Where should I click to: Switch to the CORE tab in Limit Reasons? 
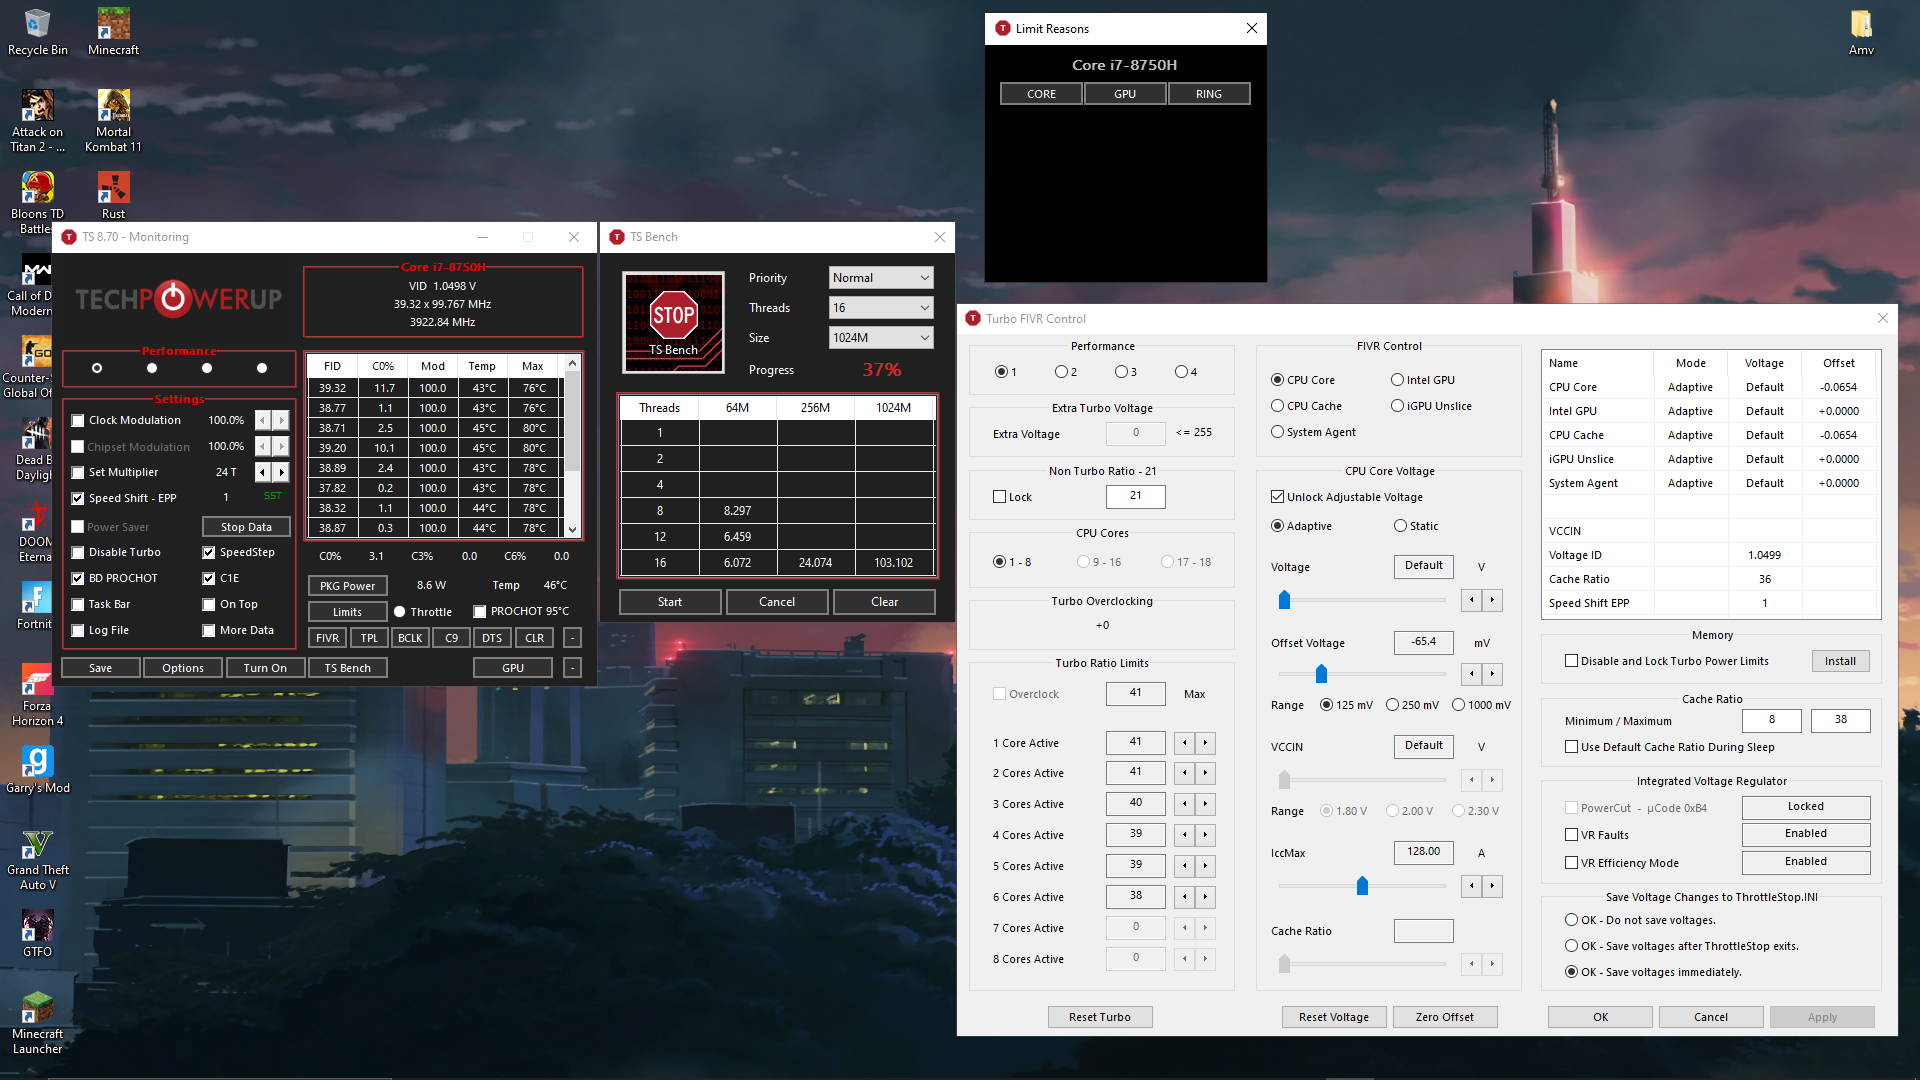(x=1041, y=94)
